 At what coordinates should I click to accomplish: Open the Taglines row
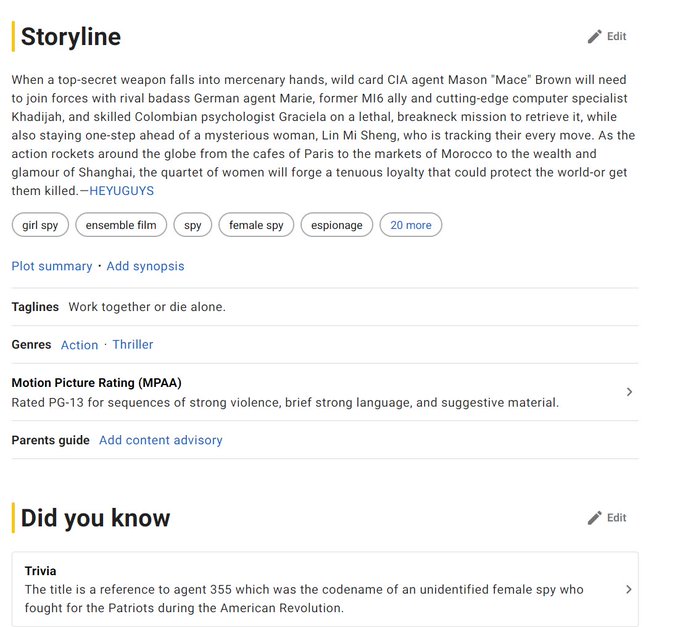325,307
